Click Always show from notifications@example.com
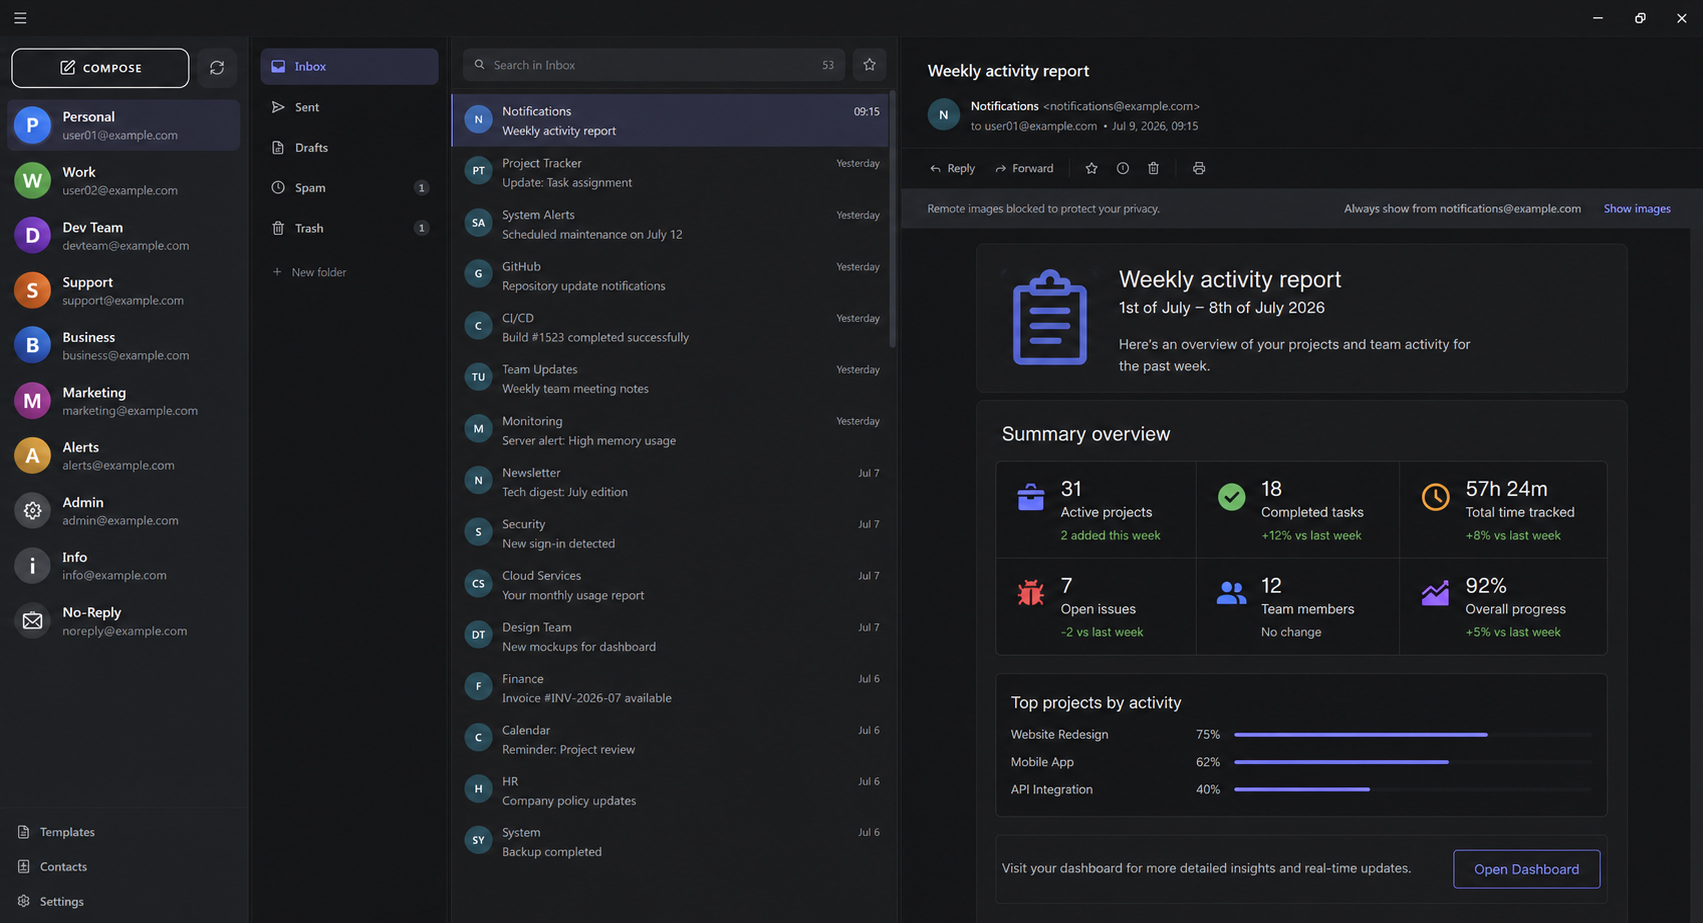The image size is (1703, 923). click(1462, 209)
